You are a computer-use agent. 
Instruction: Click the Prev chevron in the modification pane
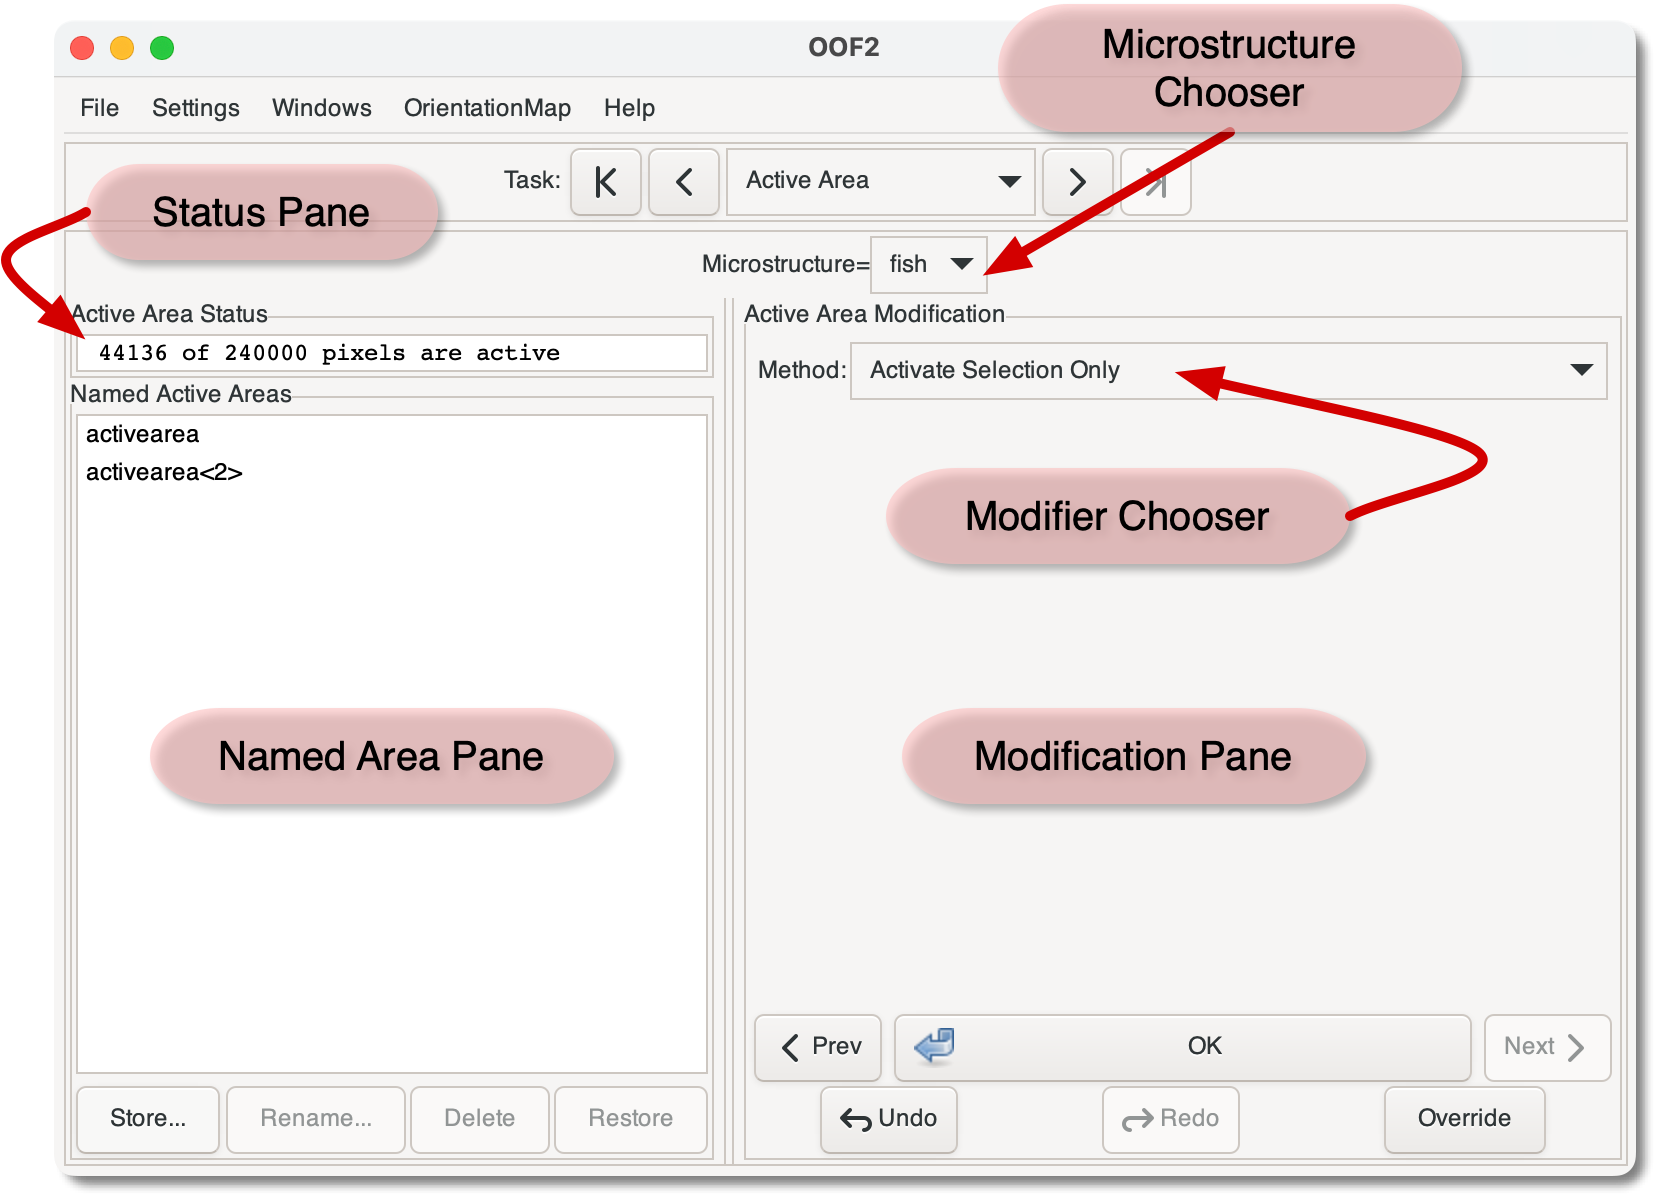817,1047
